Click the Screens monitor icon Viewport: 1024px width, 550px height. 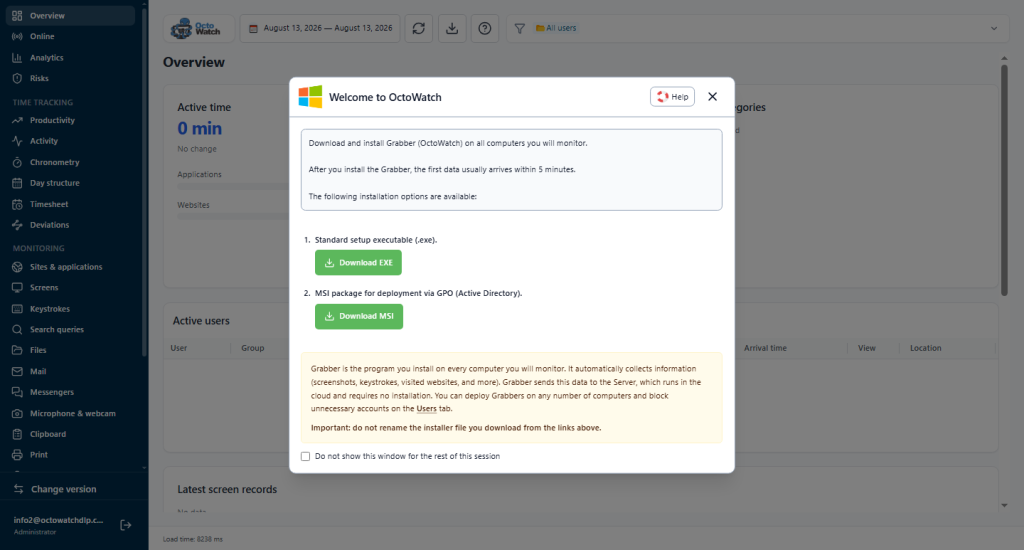coord(17,287)
